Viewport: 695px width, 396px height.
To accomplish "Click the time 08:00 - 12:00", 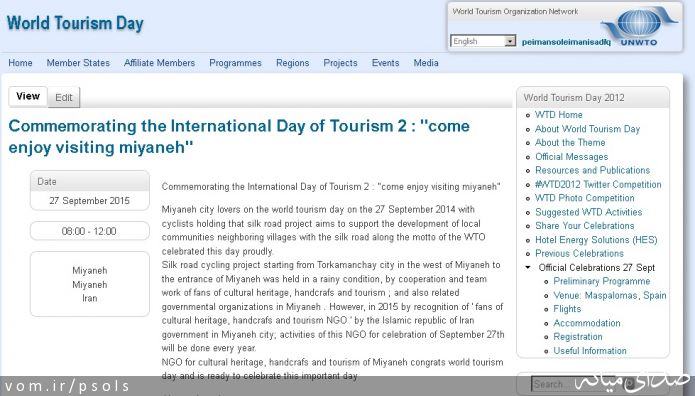I will pos(89,231).
